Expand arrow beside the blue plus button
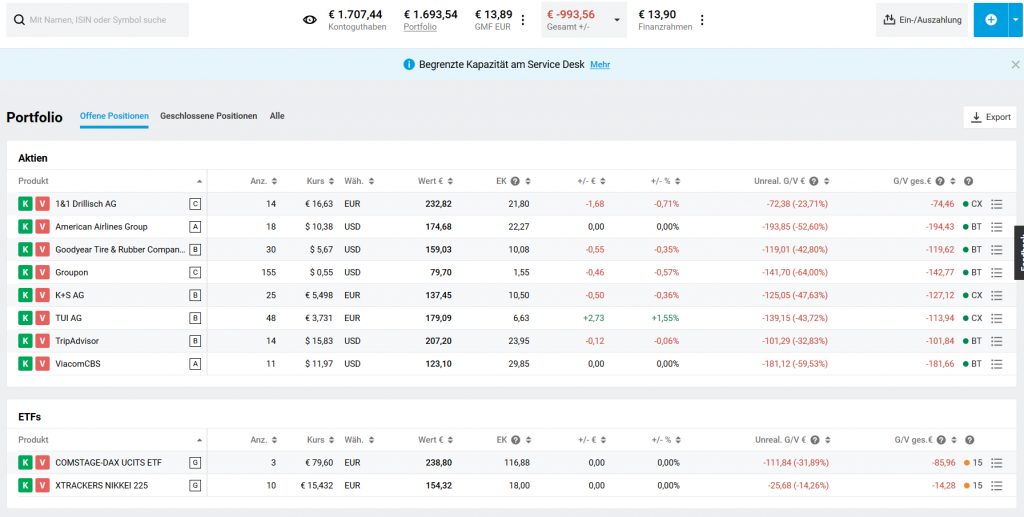 point(1015,20)
